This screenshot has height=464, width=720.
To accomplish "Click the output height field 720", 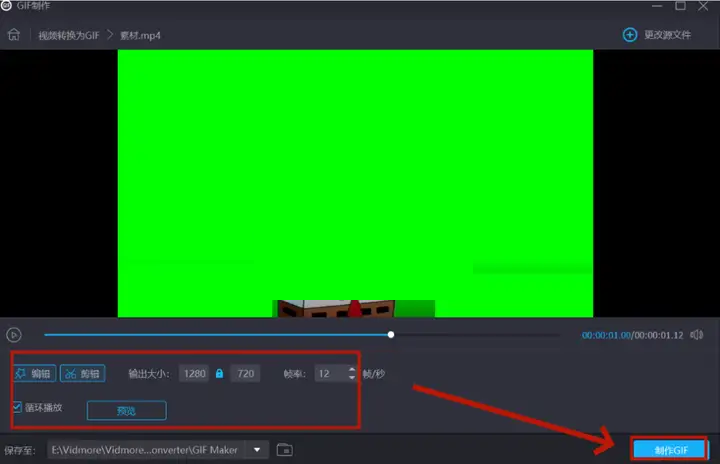I will 246,373.
